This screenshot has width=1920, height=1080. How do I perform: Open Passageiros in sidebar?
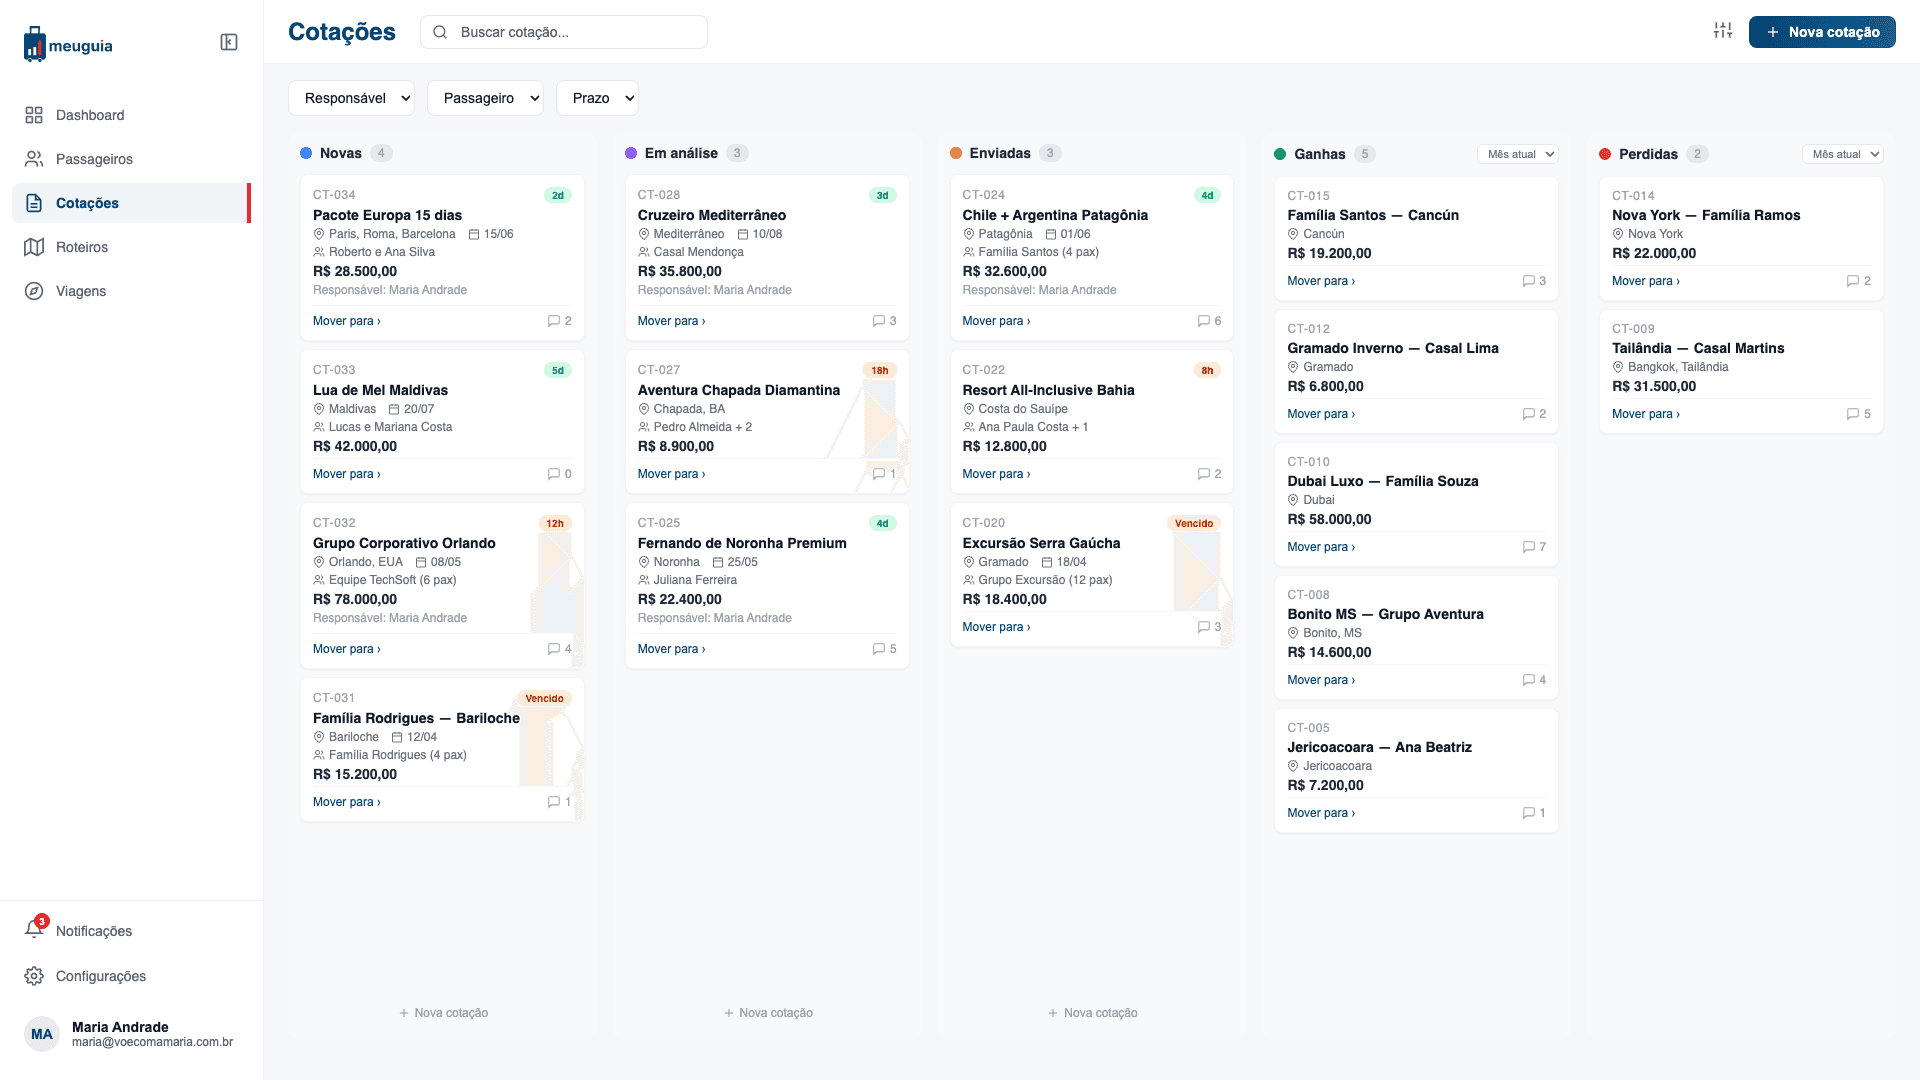(x=131, y=159)
